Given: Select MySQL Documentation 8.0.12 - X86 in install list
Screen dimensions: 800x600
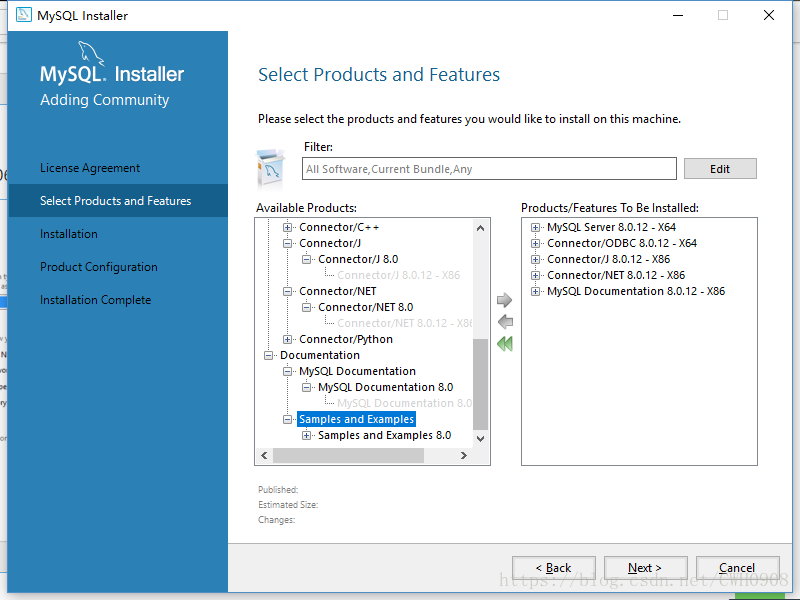Looking at the screenshot, I should coord(636,292).
